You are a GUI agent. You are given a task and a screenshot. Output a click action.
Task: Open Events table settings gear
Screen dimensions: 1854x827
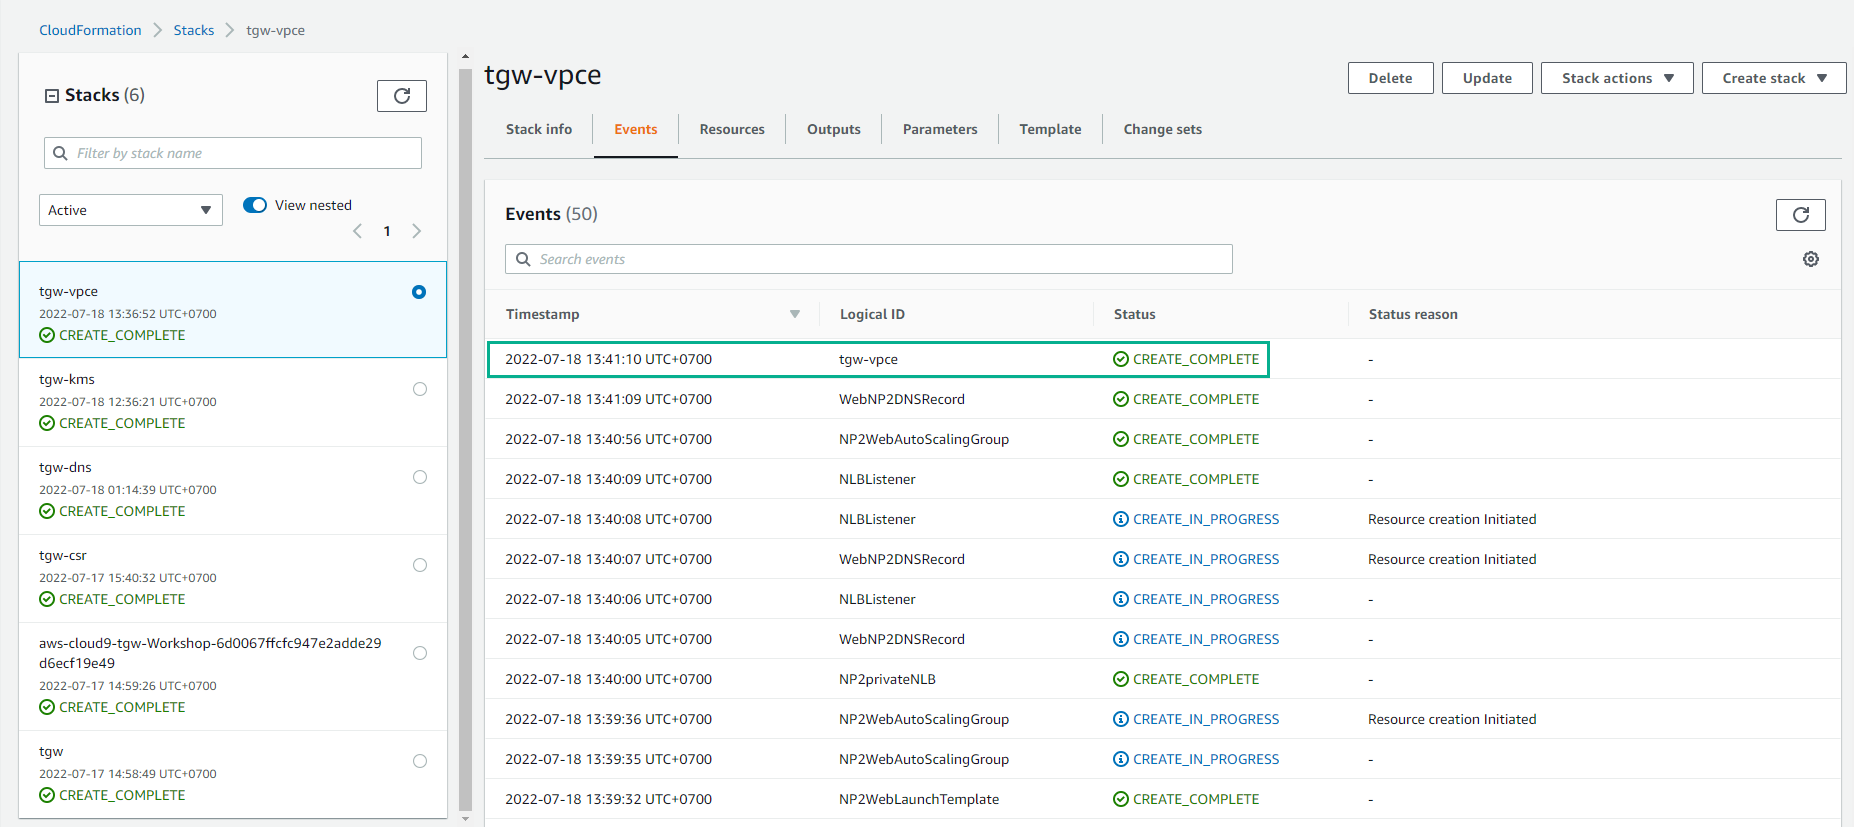point(1811,259)
